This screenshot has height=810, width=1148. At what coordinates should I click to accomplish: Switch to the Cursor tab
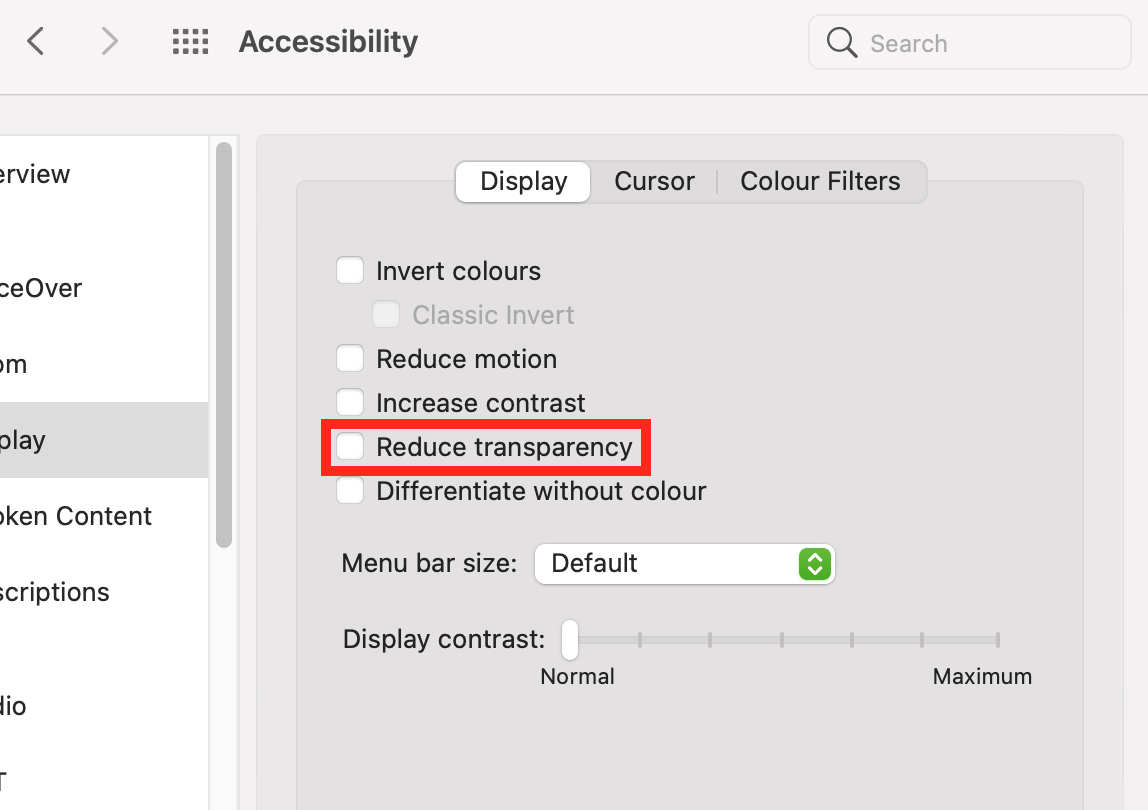point(654,181)
